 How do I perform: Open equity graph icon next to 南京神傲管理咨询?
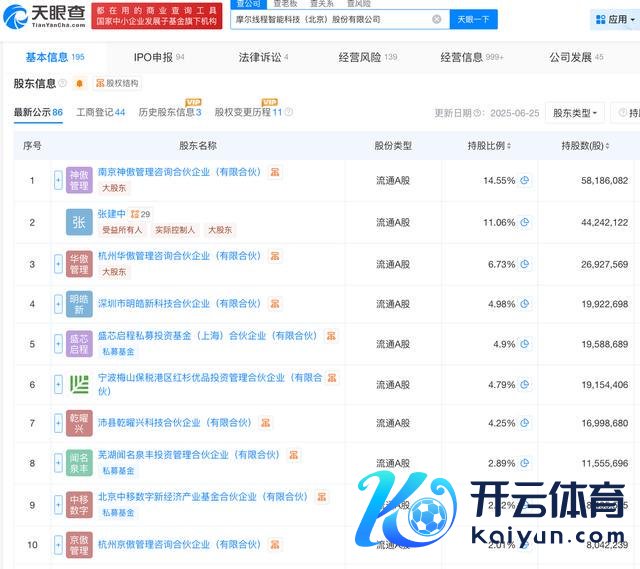(275, 173)
